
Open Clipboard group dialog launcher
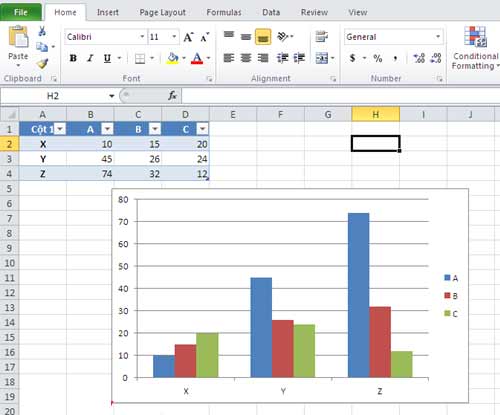click(x=54, y=79)
